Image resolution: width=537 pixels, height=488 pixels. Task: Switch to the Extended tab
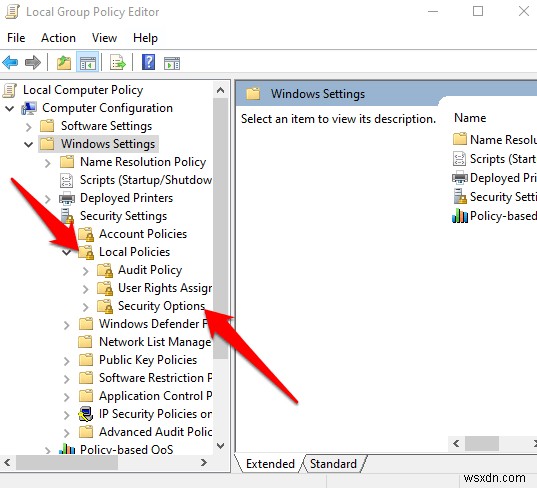click(270, 464)
